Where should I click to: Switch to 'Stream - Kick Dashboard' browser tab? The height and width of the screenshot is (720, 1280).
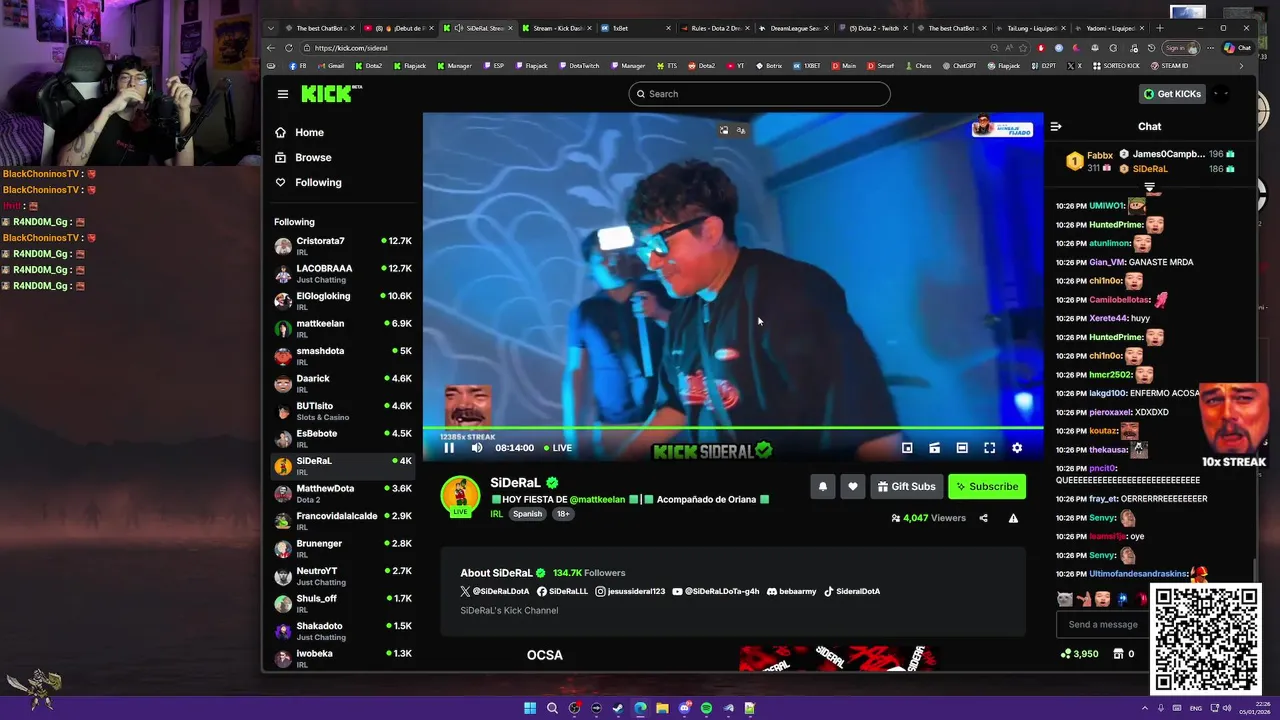click(x=556, y=28)
